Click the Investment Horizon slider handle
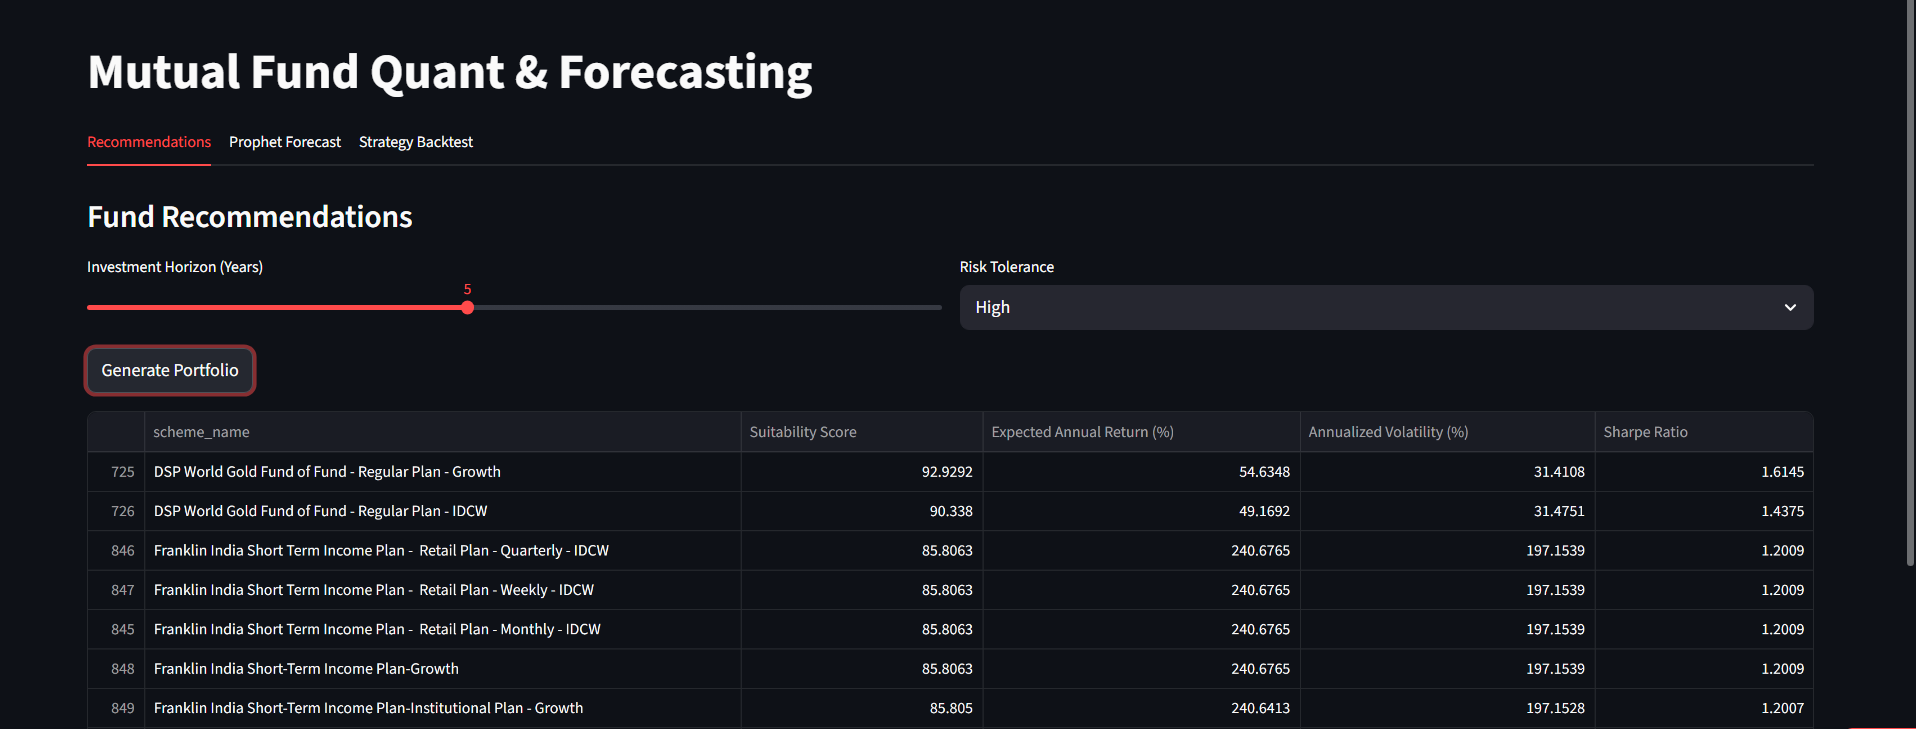Screen dimensions: 1916x729 [467, 308]
